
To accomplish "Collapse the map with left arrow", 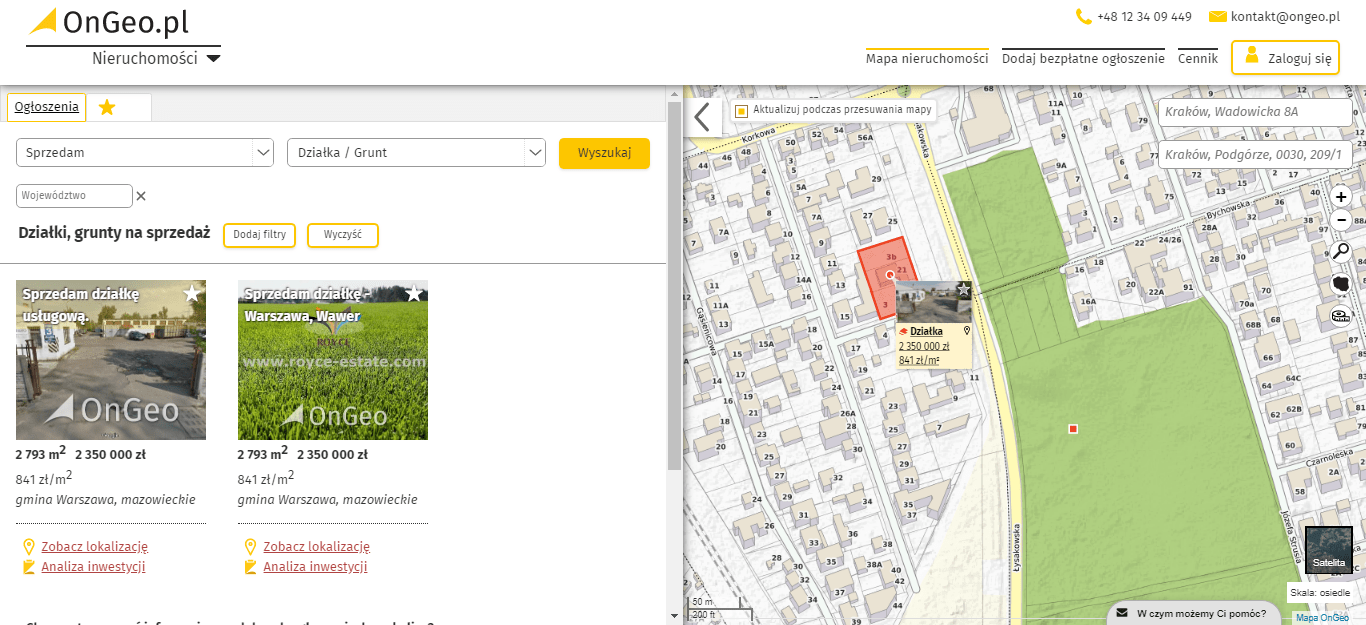I will pyautogui.click(x=702, y=117).
